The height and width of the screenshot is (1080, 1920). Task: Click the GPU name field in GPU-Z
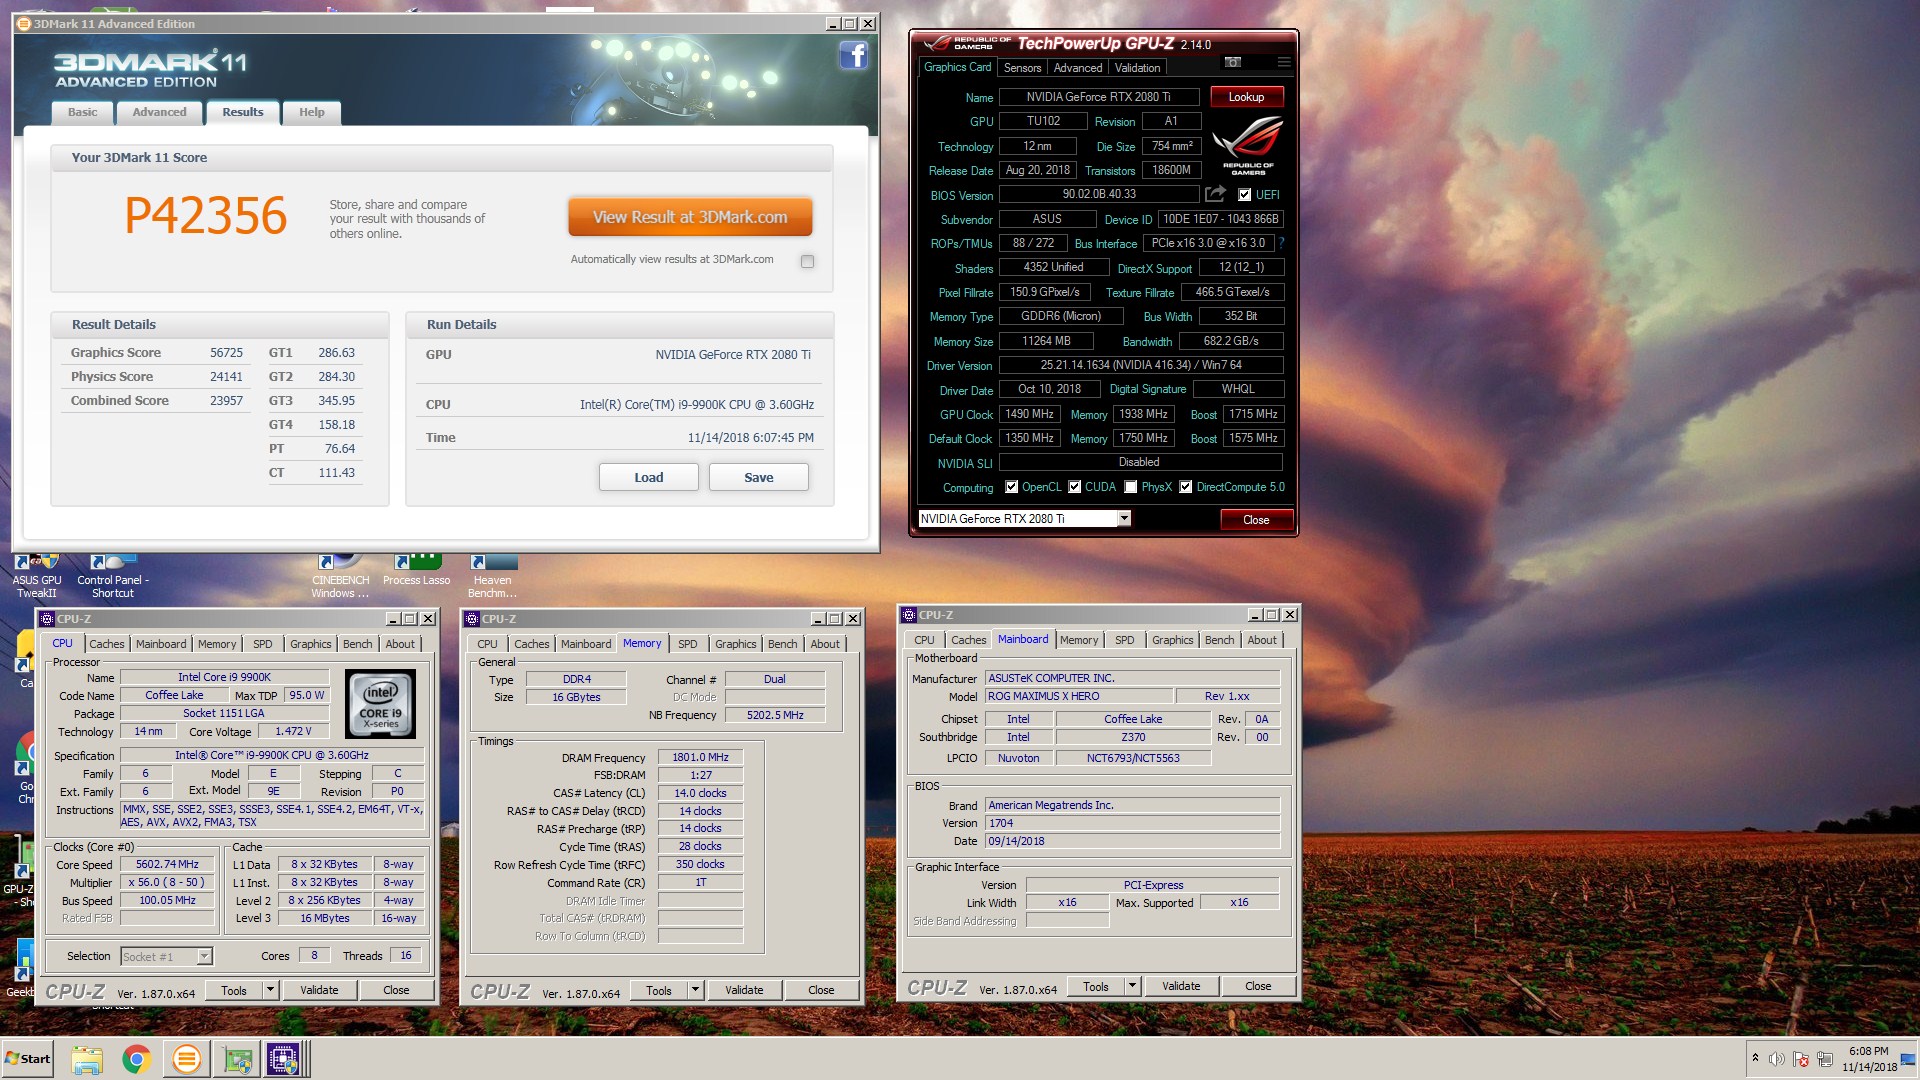(1099, 97)
